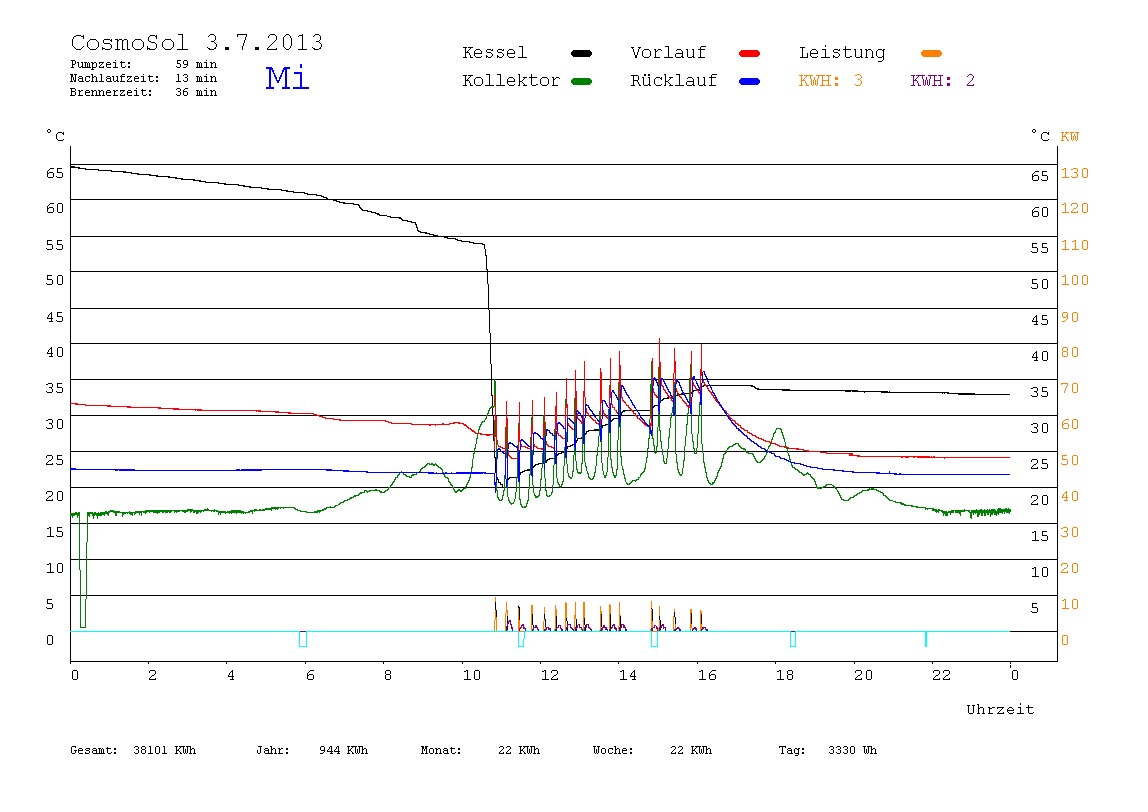
Task: Select the orange Leistung legend swatch
Action: click(931, 53)
